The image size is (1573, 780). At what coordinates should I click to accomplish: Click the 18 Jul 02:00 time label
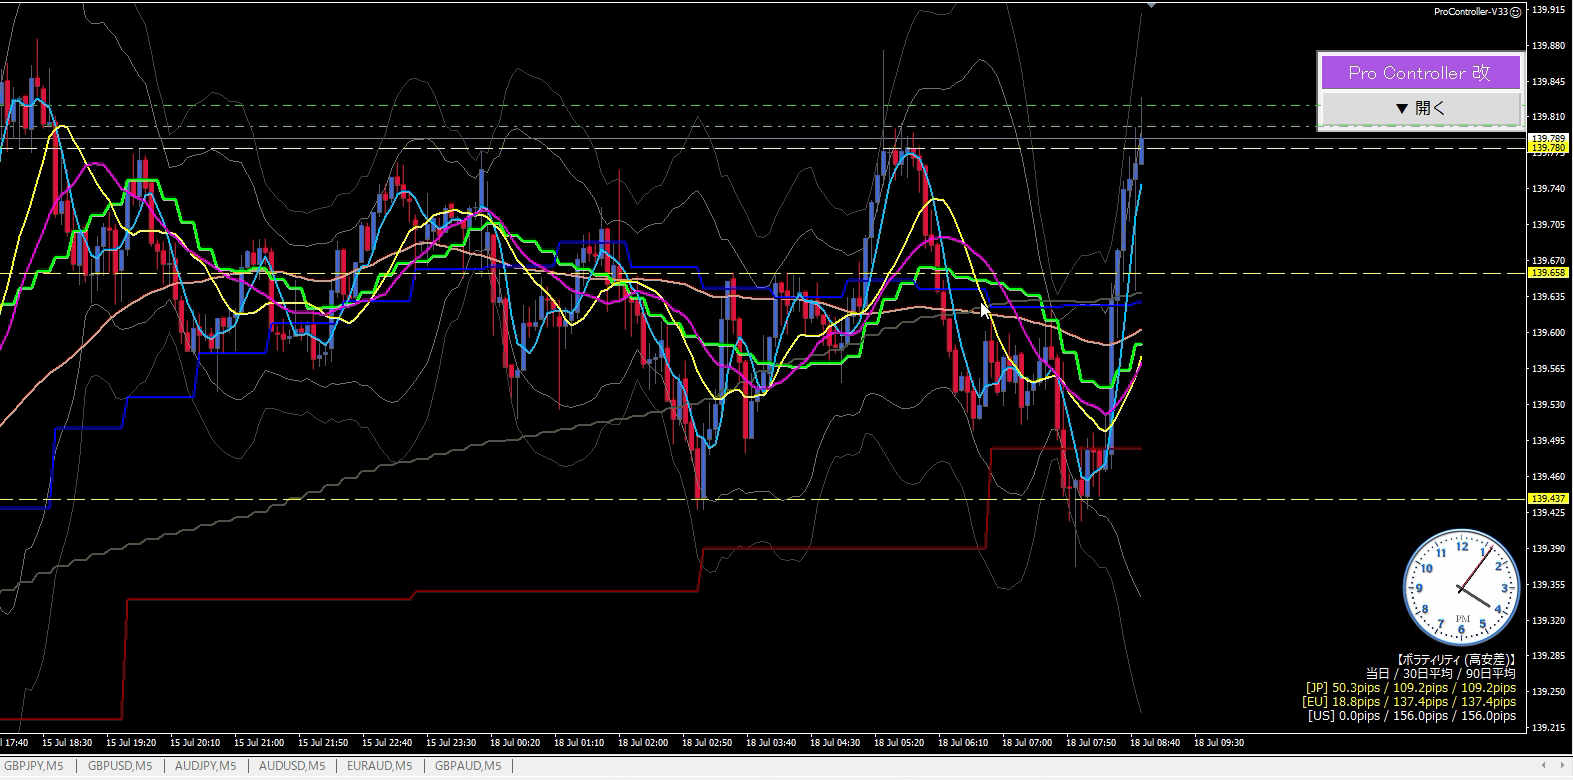point(643,743)
